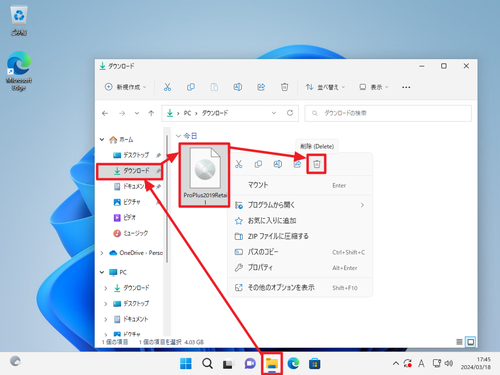
Task: Collapse the ホーム tree node
Action: 102,140
